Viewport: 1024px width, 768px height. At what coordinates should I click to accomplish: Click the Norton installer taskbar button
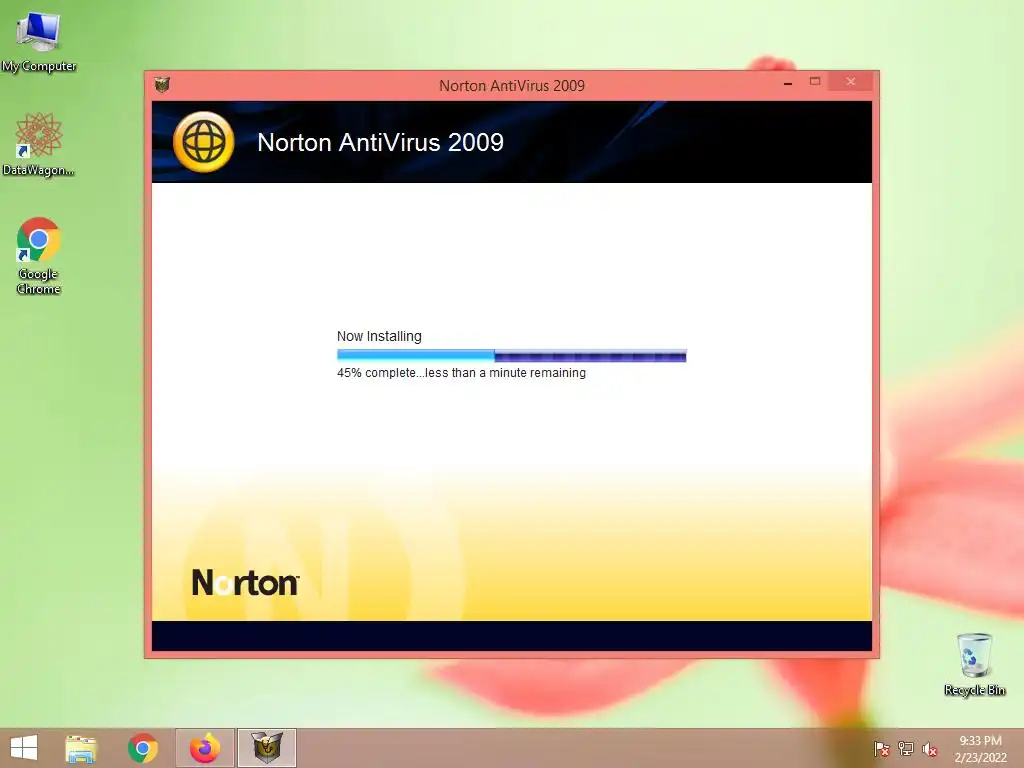[x=266, y=748]
